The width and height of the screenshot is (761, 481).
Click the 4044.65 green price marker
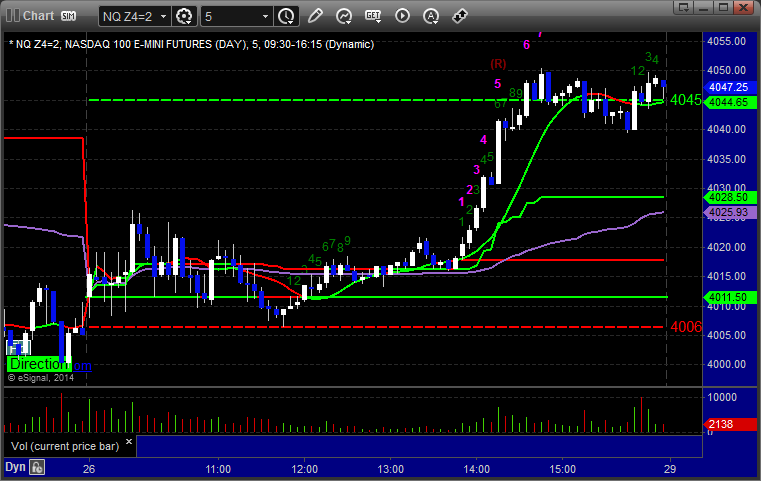729,102
